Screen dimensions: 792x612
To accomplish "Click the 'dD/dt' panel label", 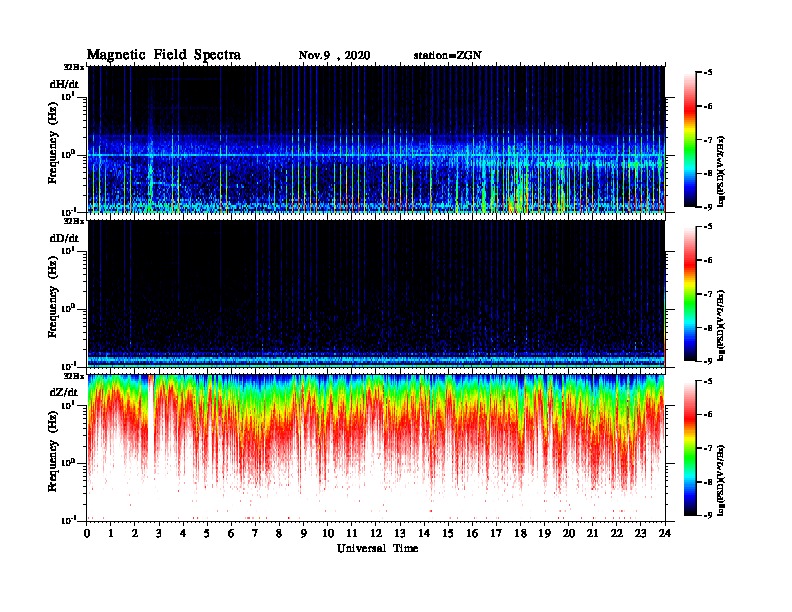I will tap(64, 238).
